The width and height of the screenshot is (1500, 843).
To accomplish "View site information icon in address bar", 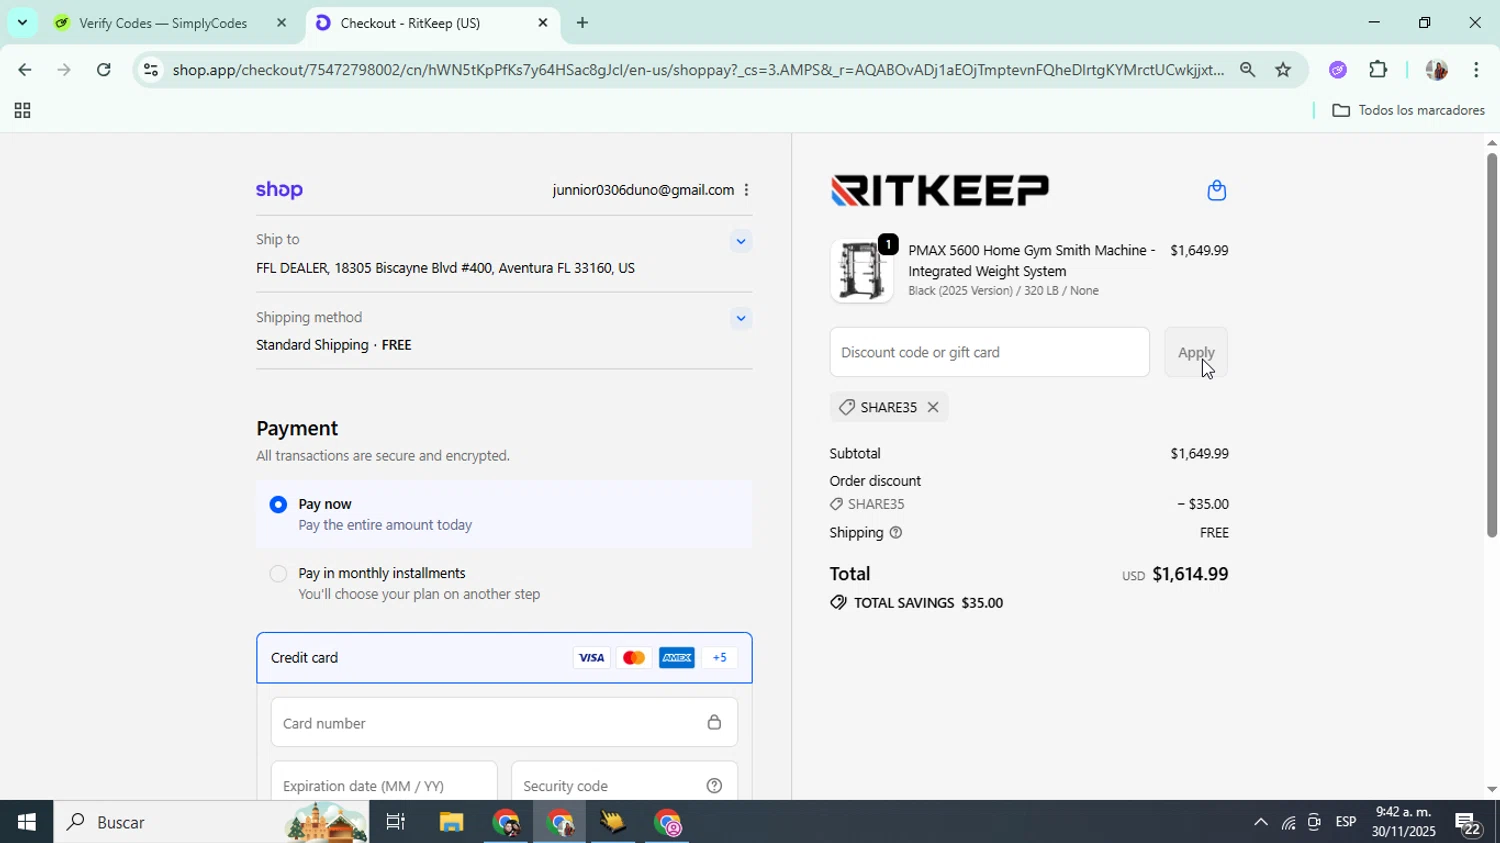I will (151, 70).
